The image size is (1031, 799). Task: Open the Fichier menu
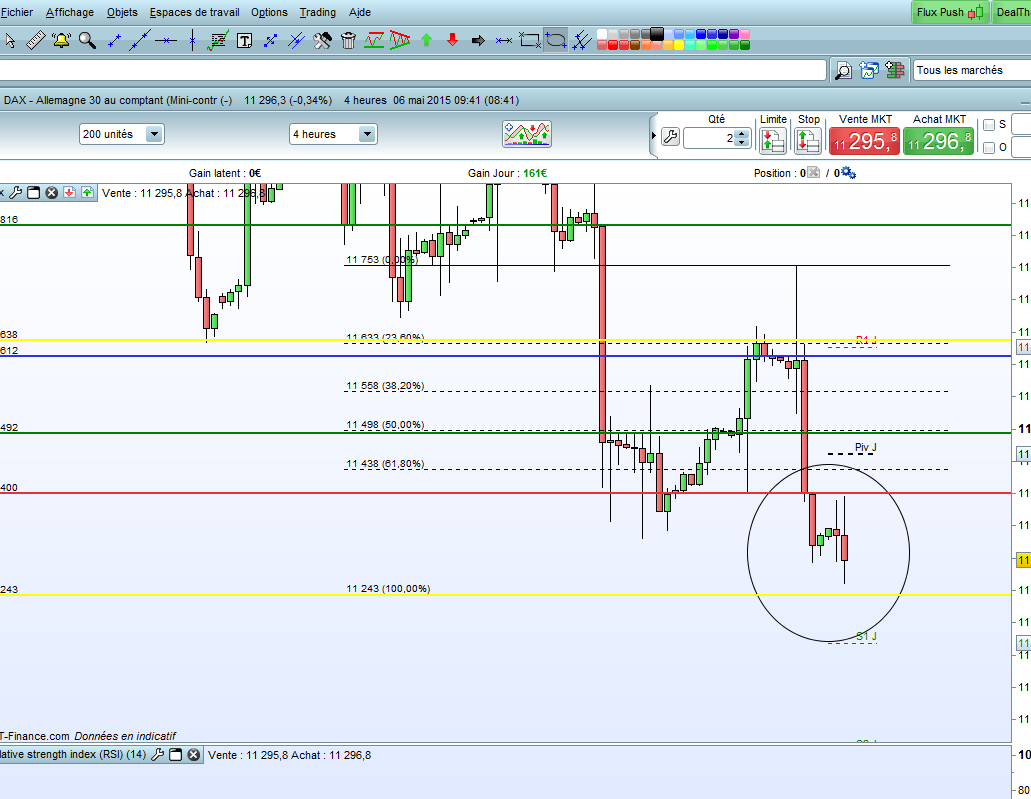(16, 12)
